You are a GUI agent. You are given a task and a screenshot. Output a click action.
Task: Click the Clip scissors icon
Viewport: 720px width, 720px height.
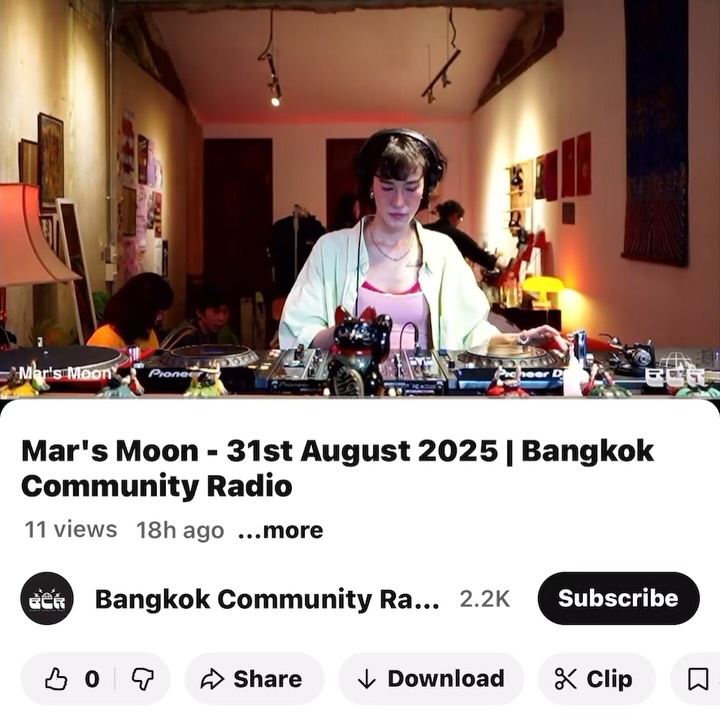point(565,679)
